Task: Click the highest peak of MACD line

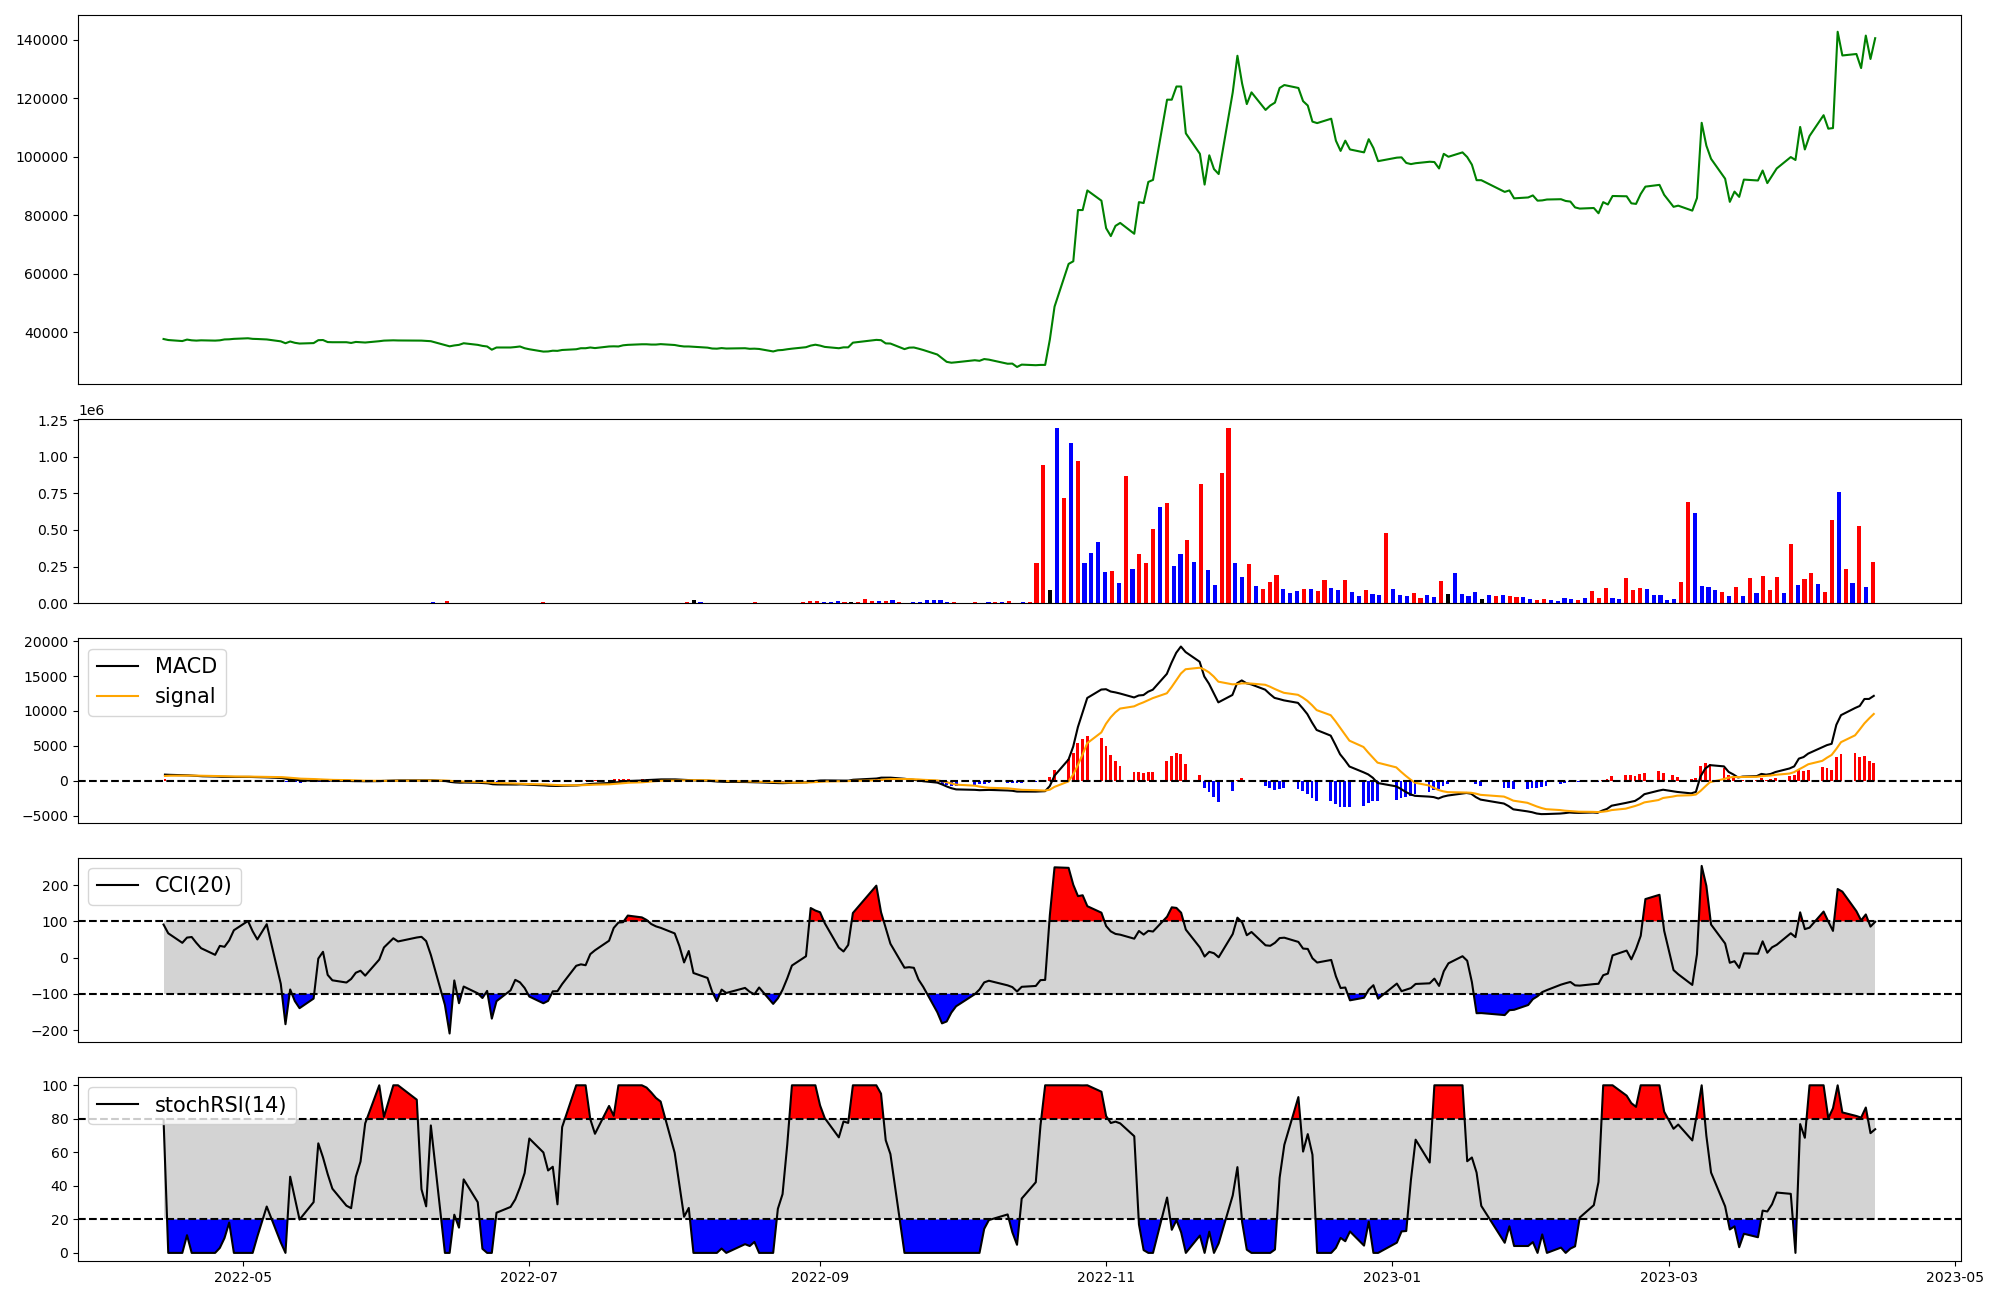Action: click(x=1181, y=647)
